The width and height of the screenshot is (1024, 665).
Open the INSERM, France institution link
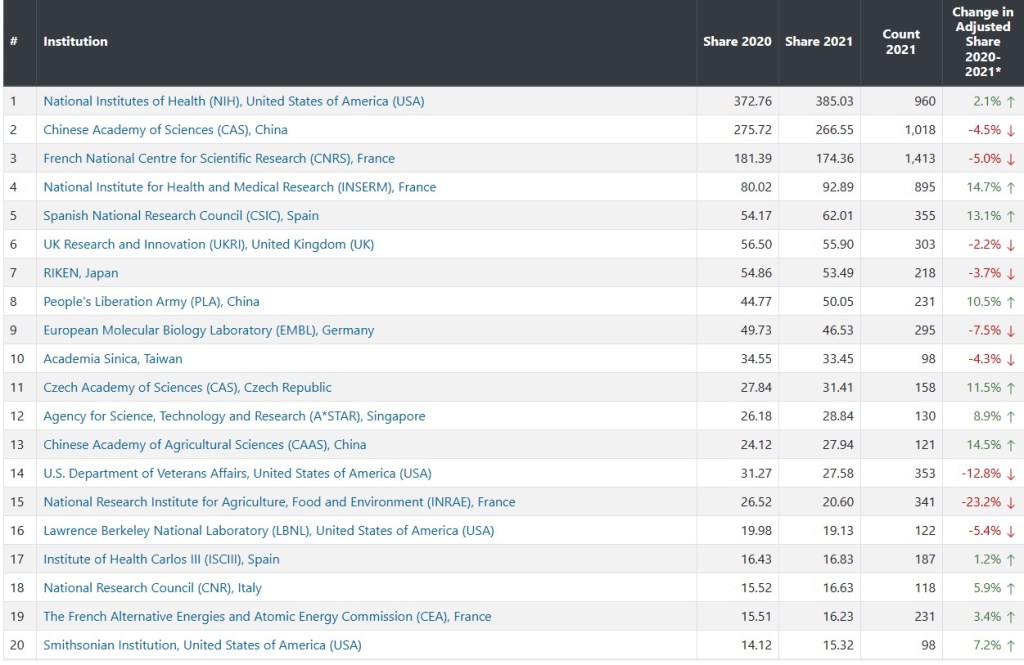coord(239,187)
